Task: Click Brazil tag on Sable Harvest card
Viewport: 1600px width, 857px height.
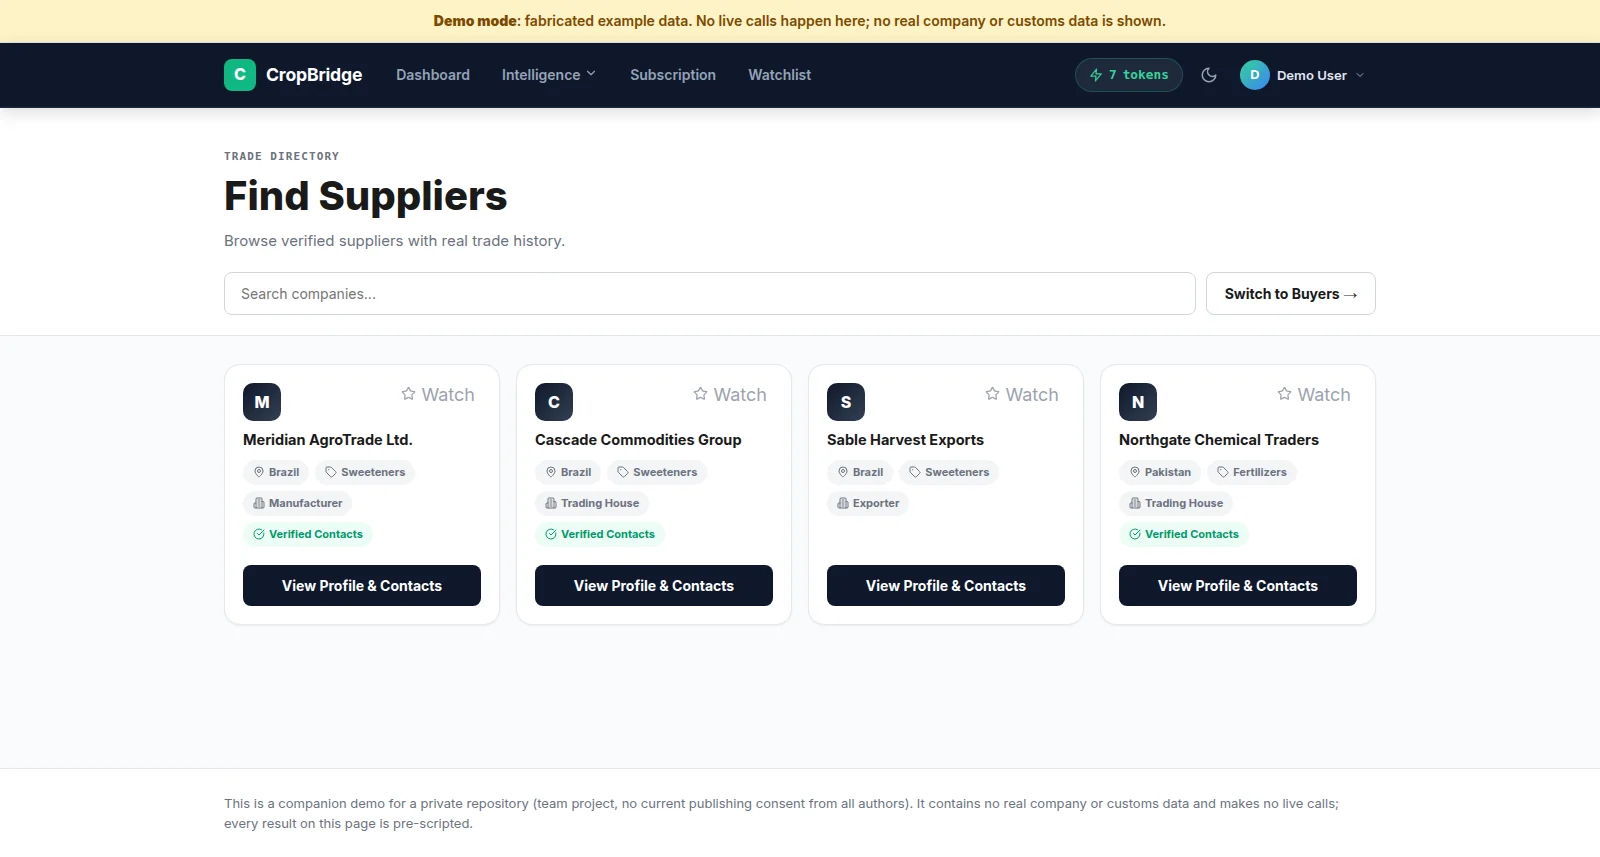Action: tap(860, 472)
